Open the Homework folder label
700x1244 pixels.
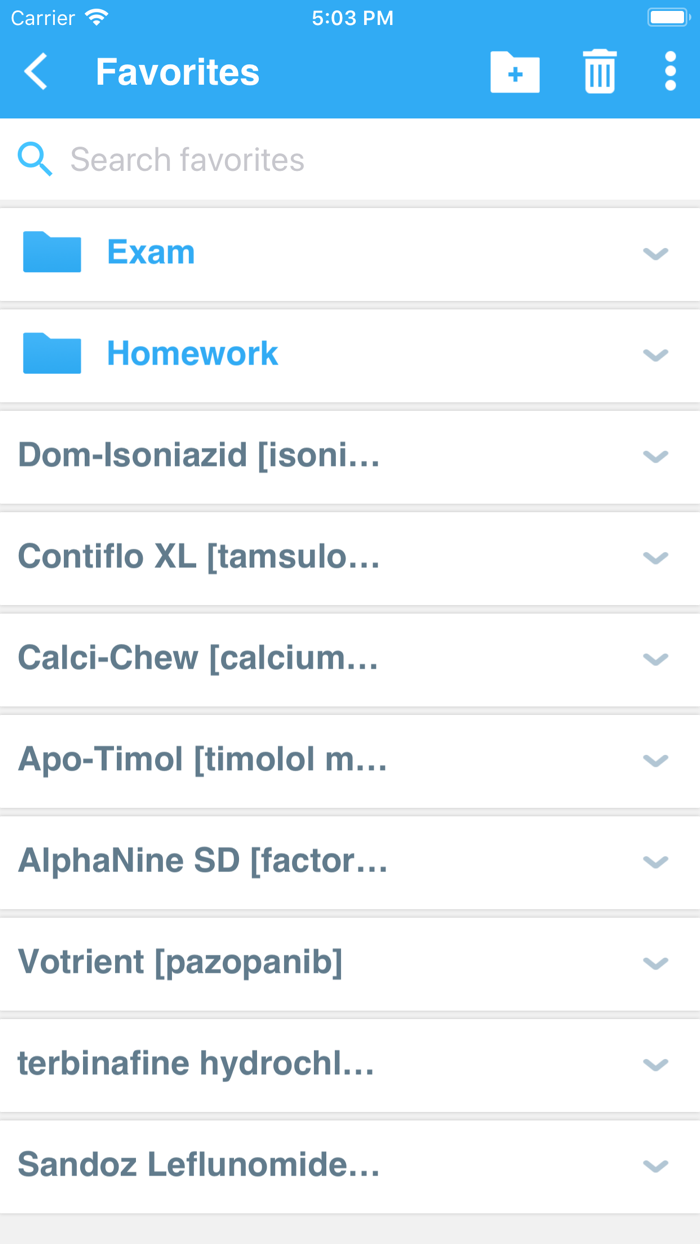pos(192,353)
